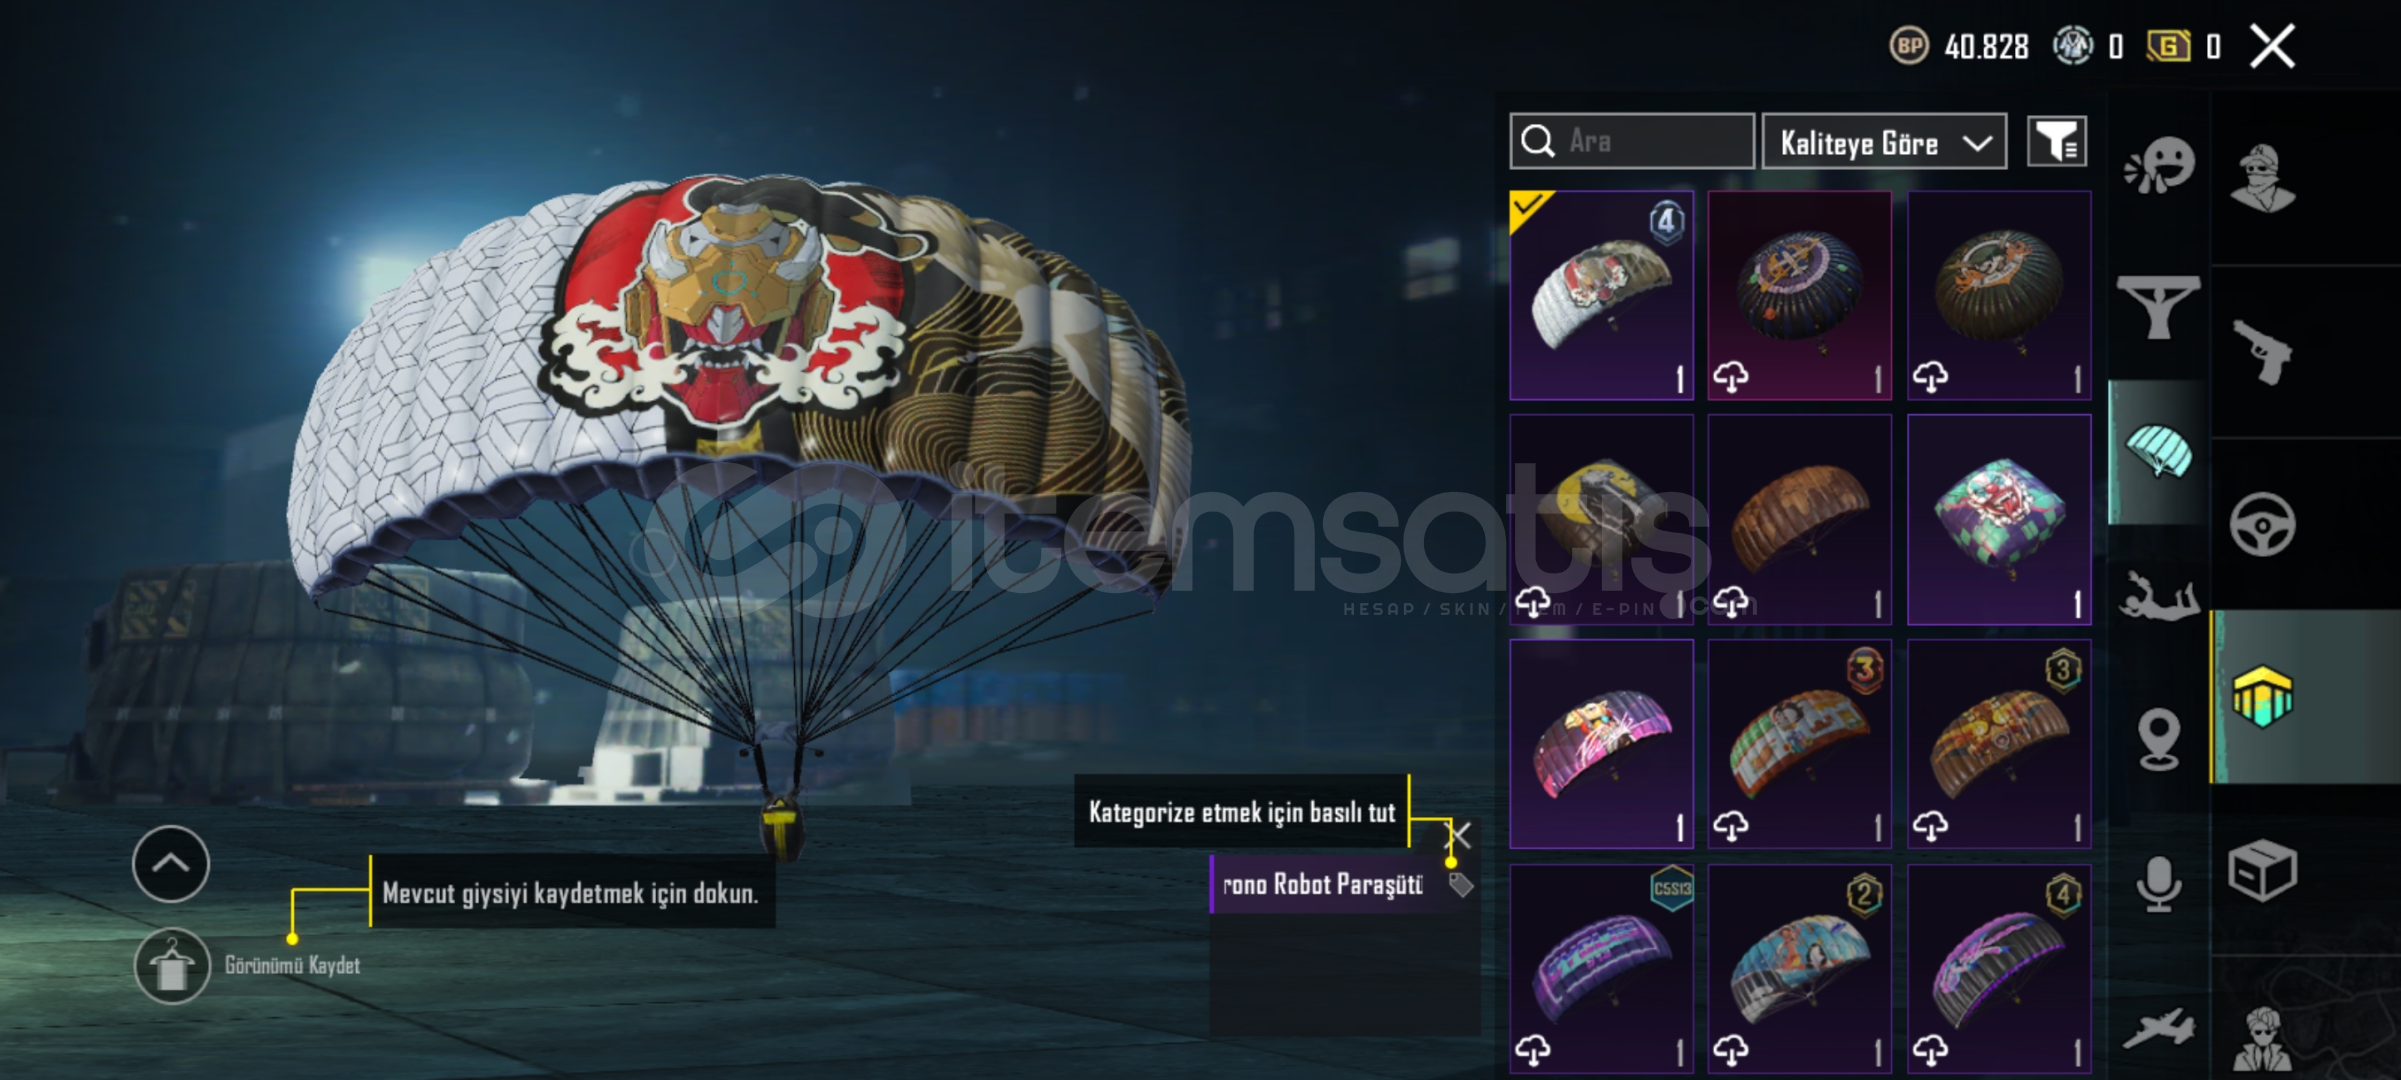Select the outfit hanger category icon

pos(2158,306)
